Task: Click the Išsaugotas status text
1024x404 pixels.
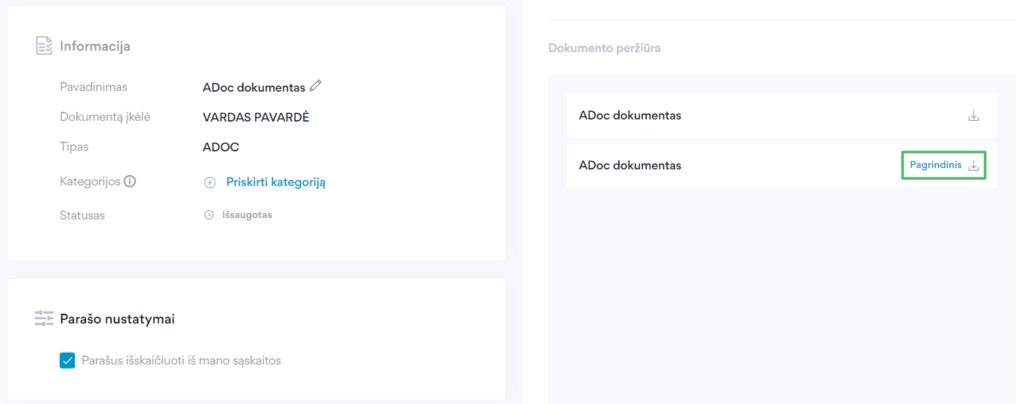Action: [x=247, y=215]
